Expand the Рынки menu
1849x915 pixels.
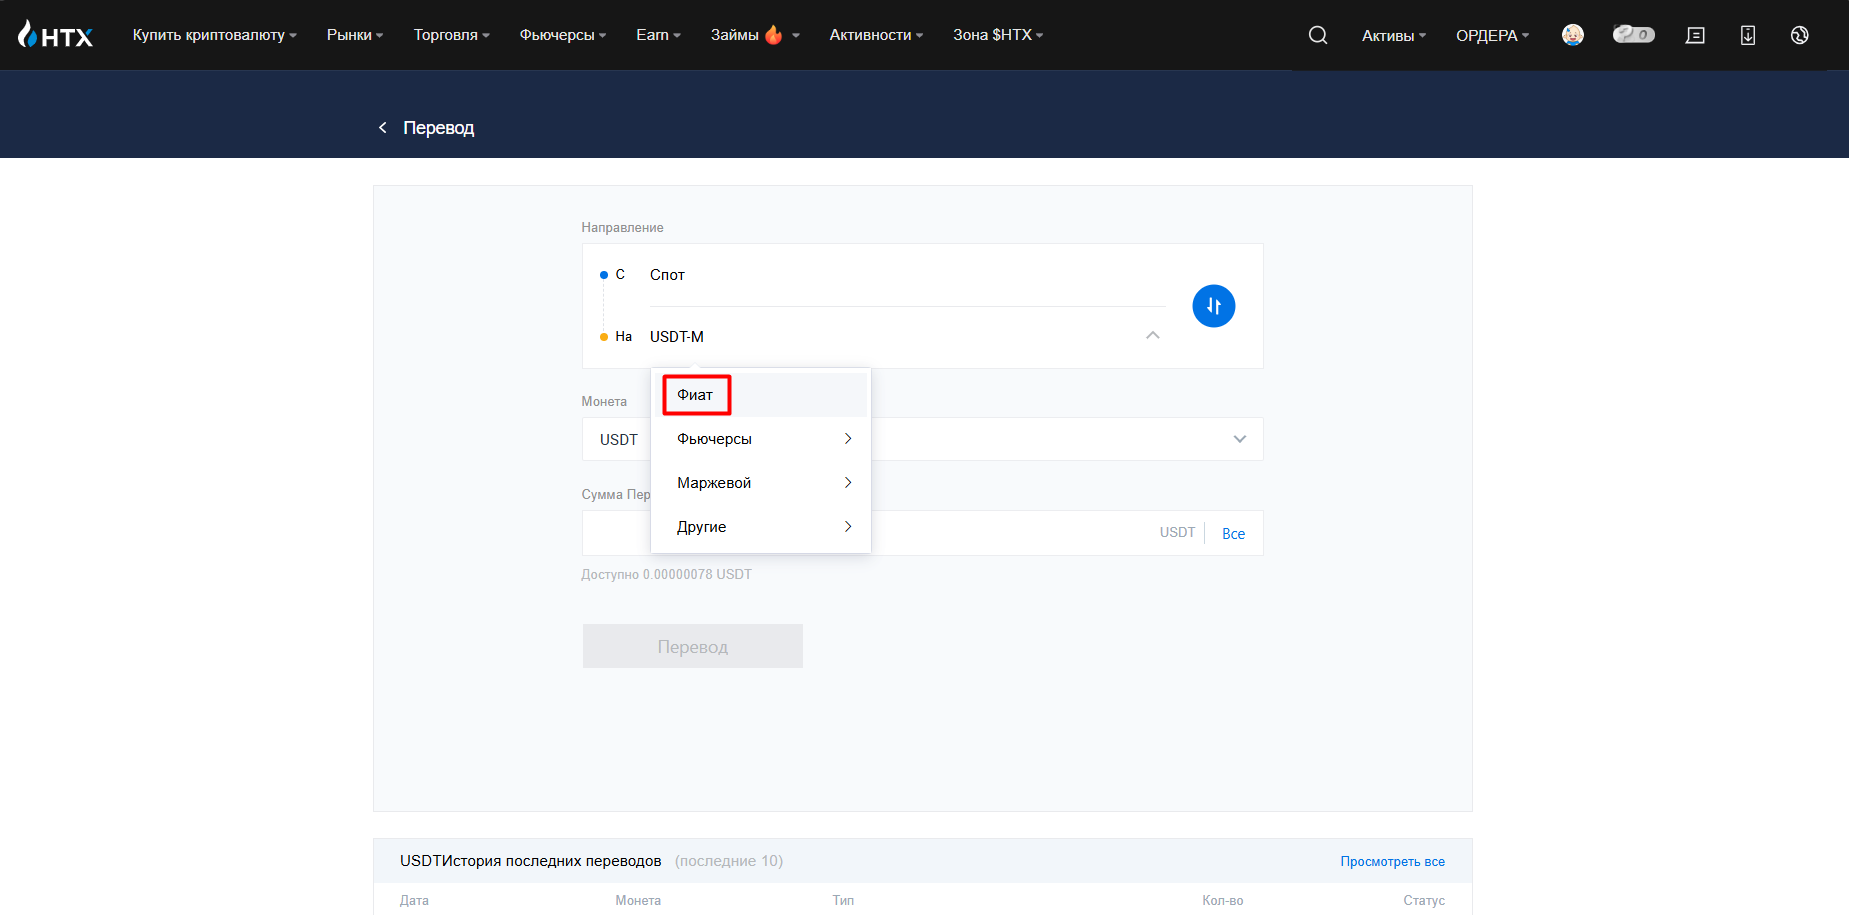[x=355, y=35]
